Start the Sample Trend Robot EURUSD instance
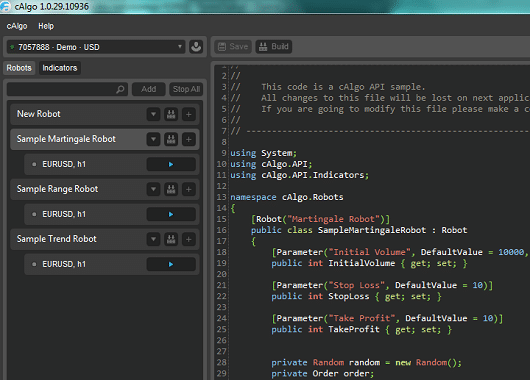 [x=171, y=264]
